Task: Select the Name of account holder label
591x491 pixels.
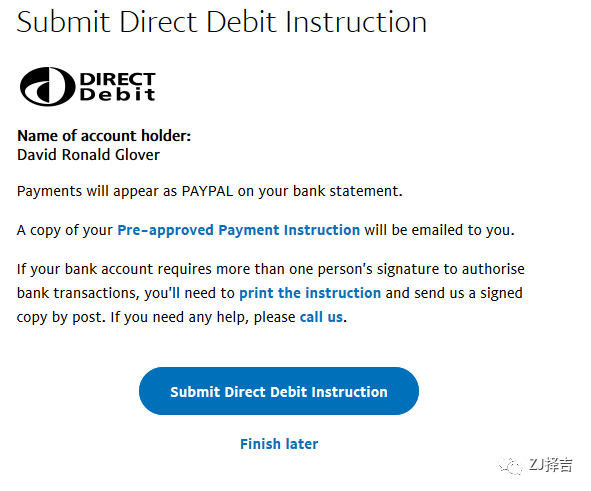Action: [x=104, y=136]
